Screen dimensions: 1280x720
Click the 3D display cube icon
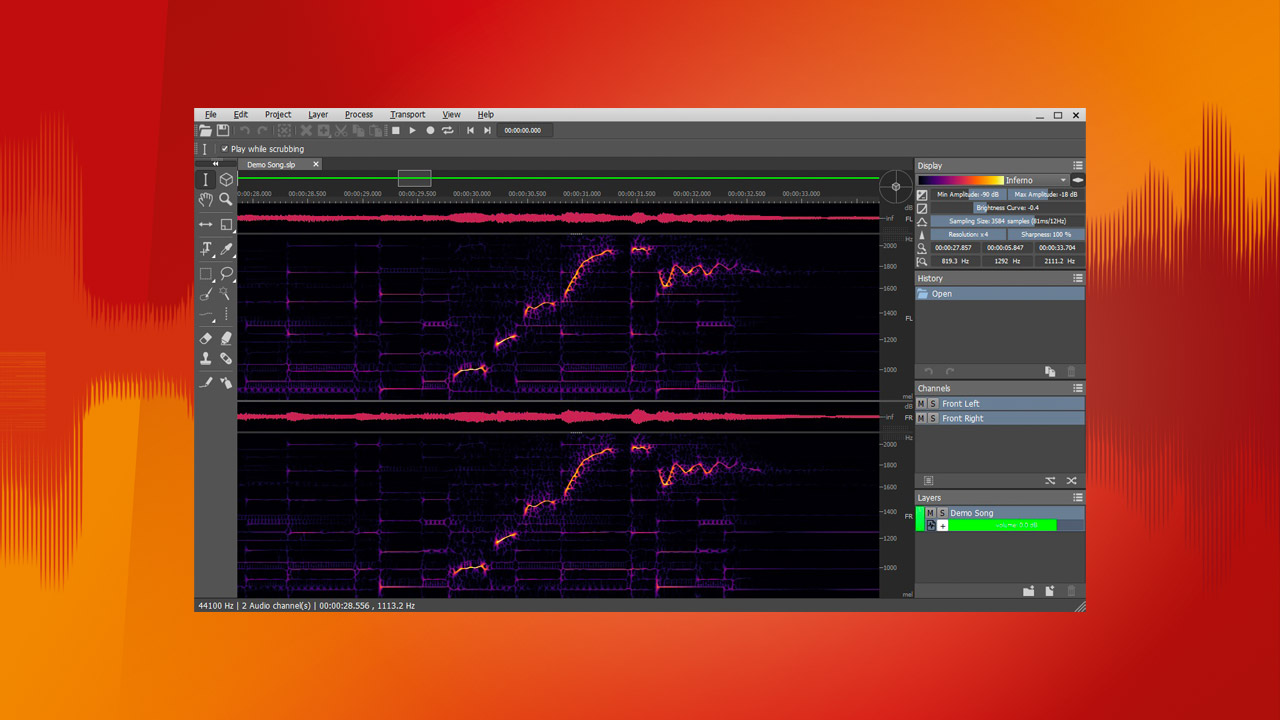pos(225,179)
